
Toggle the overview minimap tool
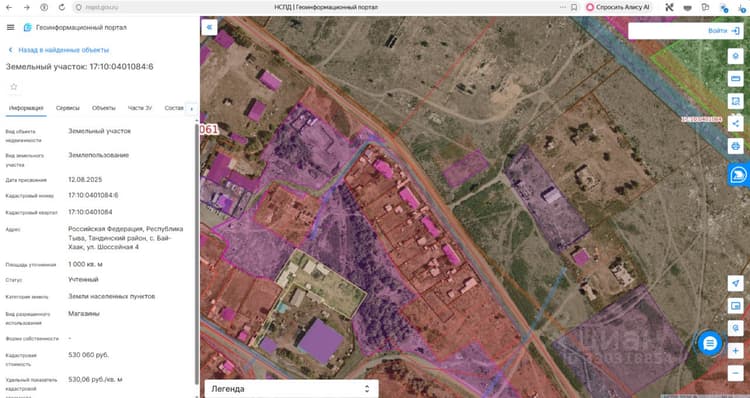tap(735, 305)
